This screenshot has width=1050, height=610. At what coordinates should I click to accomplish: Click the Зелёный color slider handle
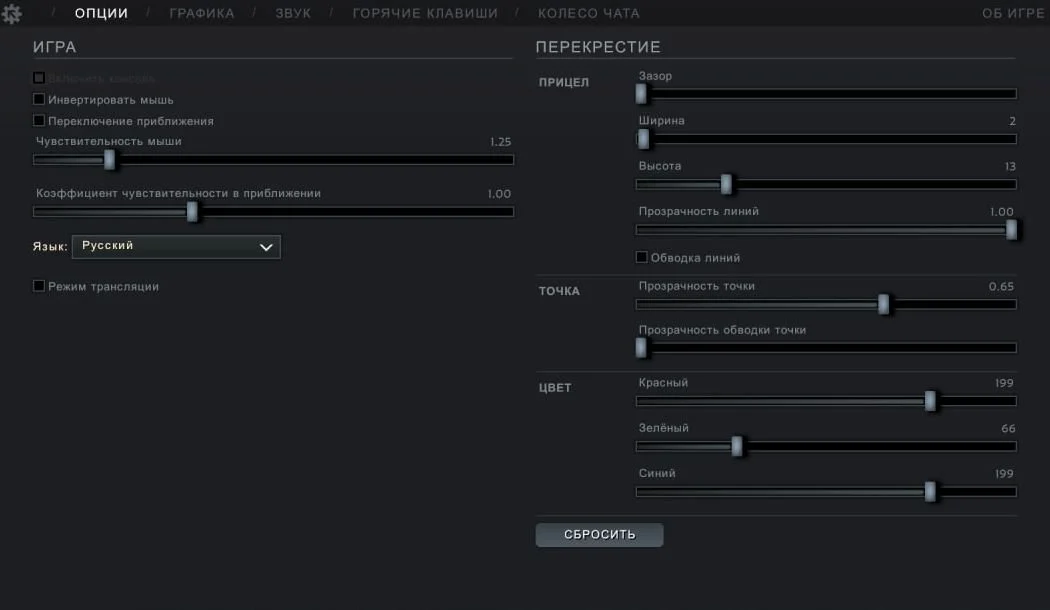tap(737, 446)
